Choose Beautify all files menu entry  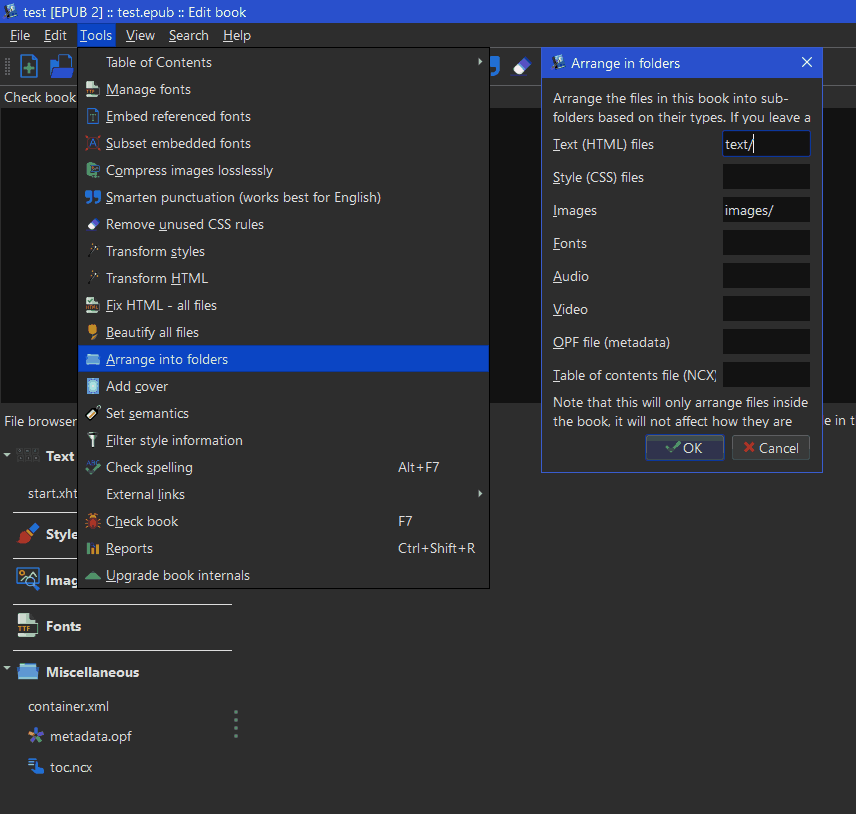point(283,332)
